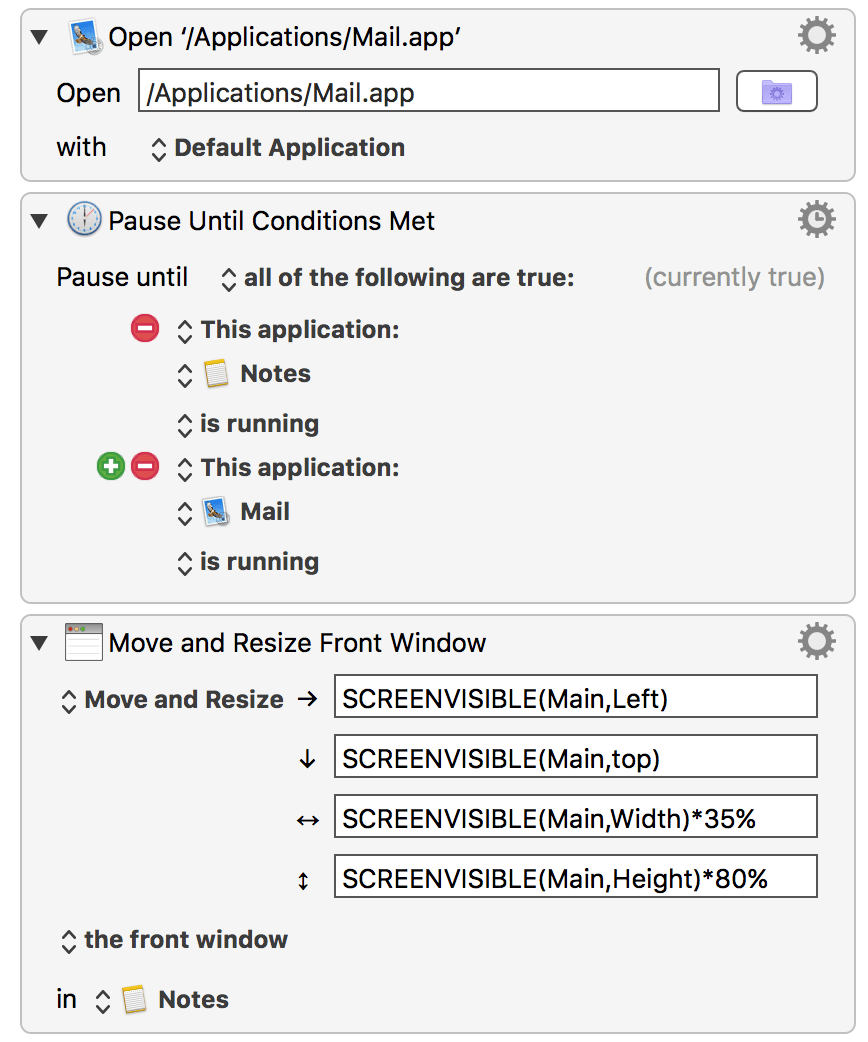Click the clock icon of Pause Until action

pos(84,220)
